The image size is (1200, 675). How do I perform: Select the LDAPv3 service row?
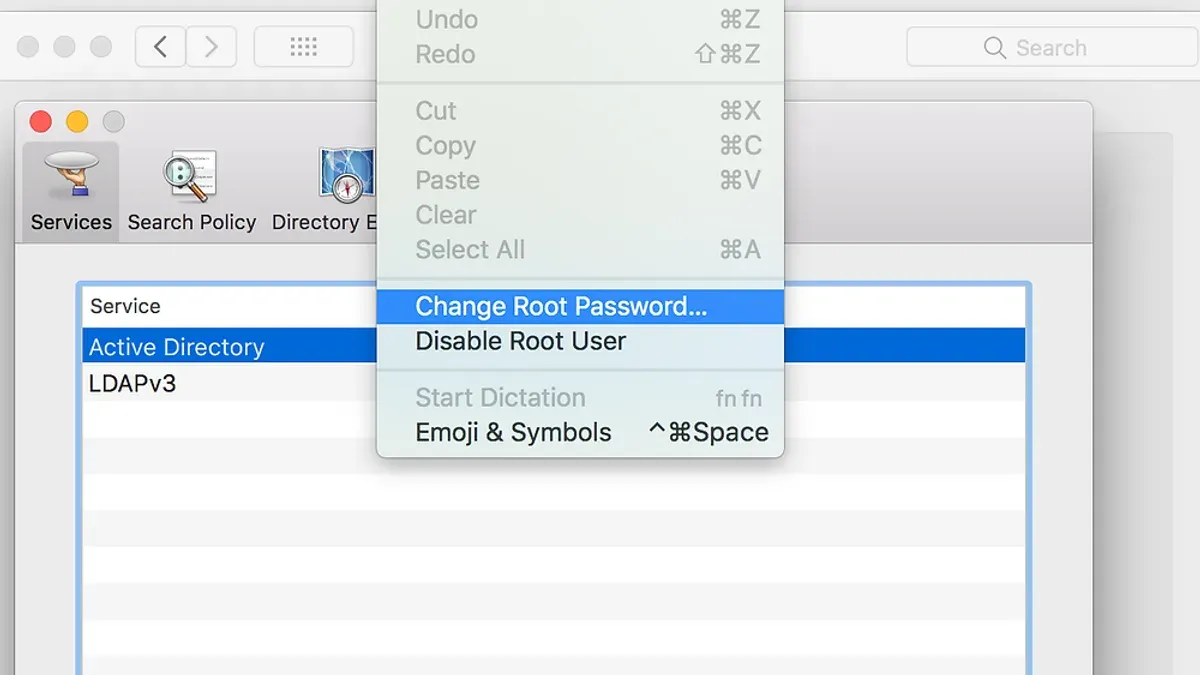click(553, 382)
